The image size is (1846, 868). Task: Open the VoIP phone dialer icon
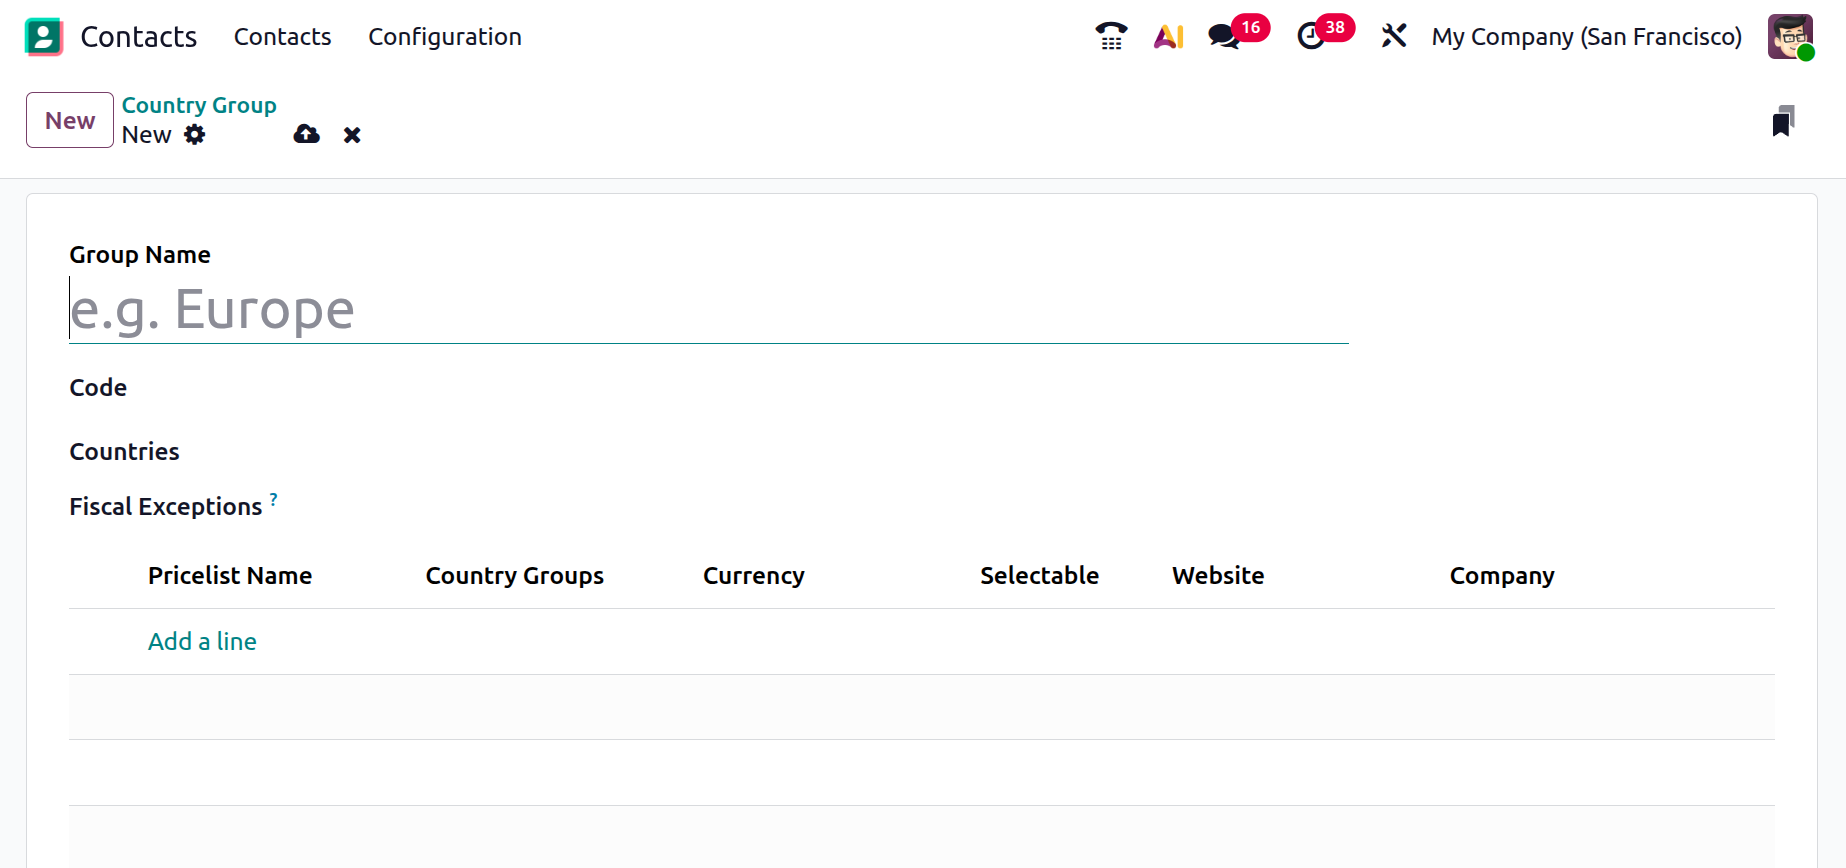(1111, 37)
